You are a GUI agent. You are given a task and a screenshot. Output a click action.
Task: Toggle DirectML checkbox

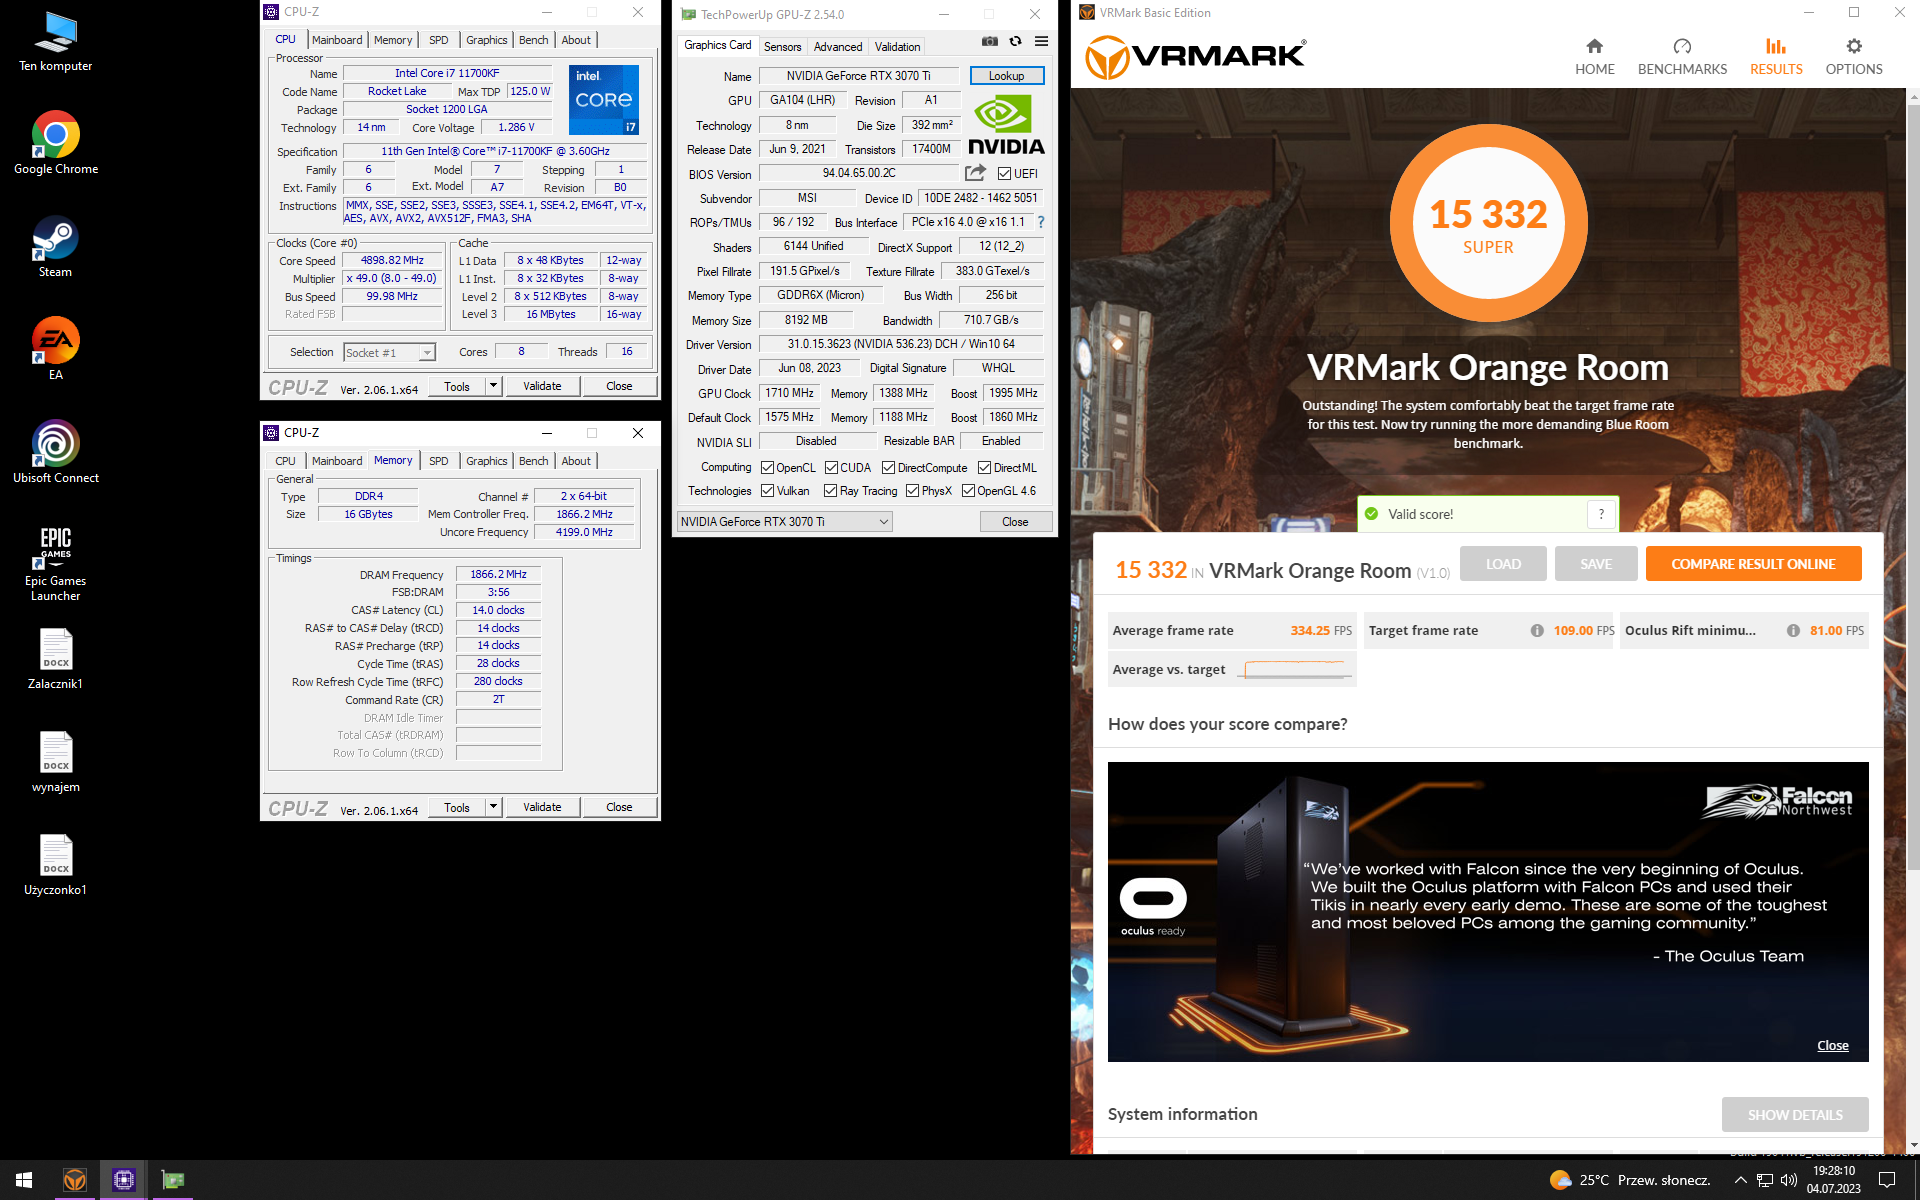coord(984,468)
